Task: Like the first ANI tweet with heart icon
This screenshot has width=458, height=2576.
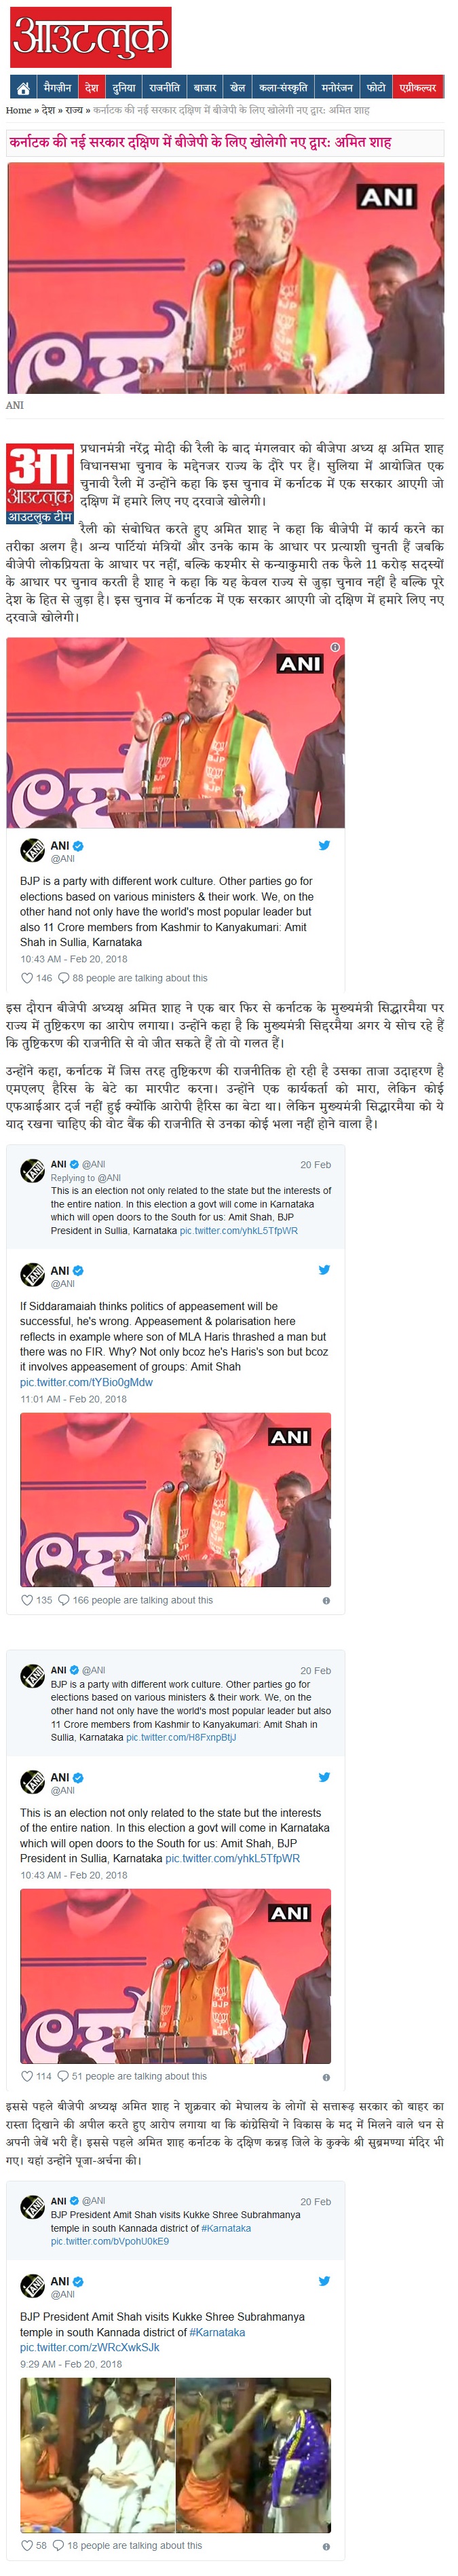Action: click(27, 978)
